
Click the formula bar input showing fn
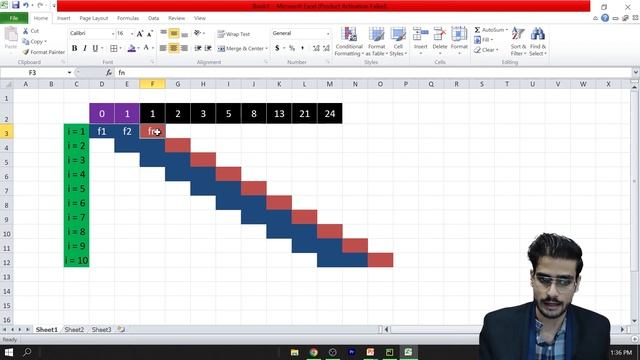pos(373,73)
